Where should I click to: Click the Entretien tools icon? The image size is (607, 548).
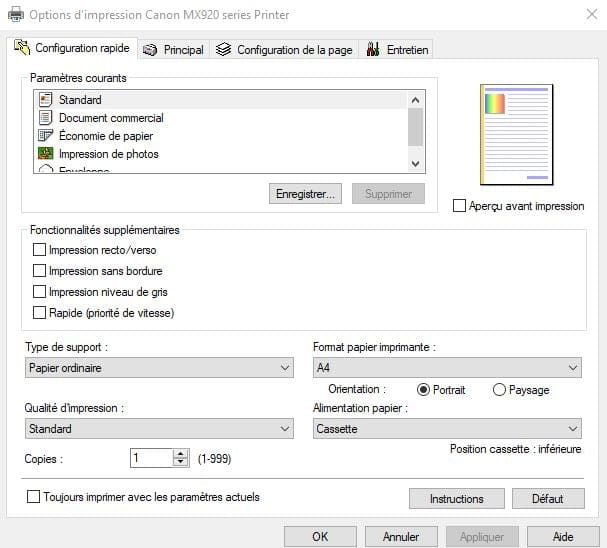tap(373, 49)
